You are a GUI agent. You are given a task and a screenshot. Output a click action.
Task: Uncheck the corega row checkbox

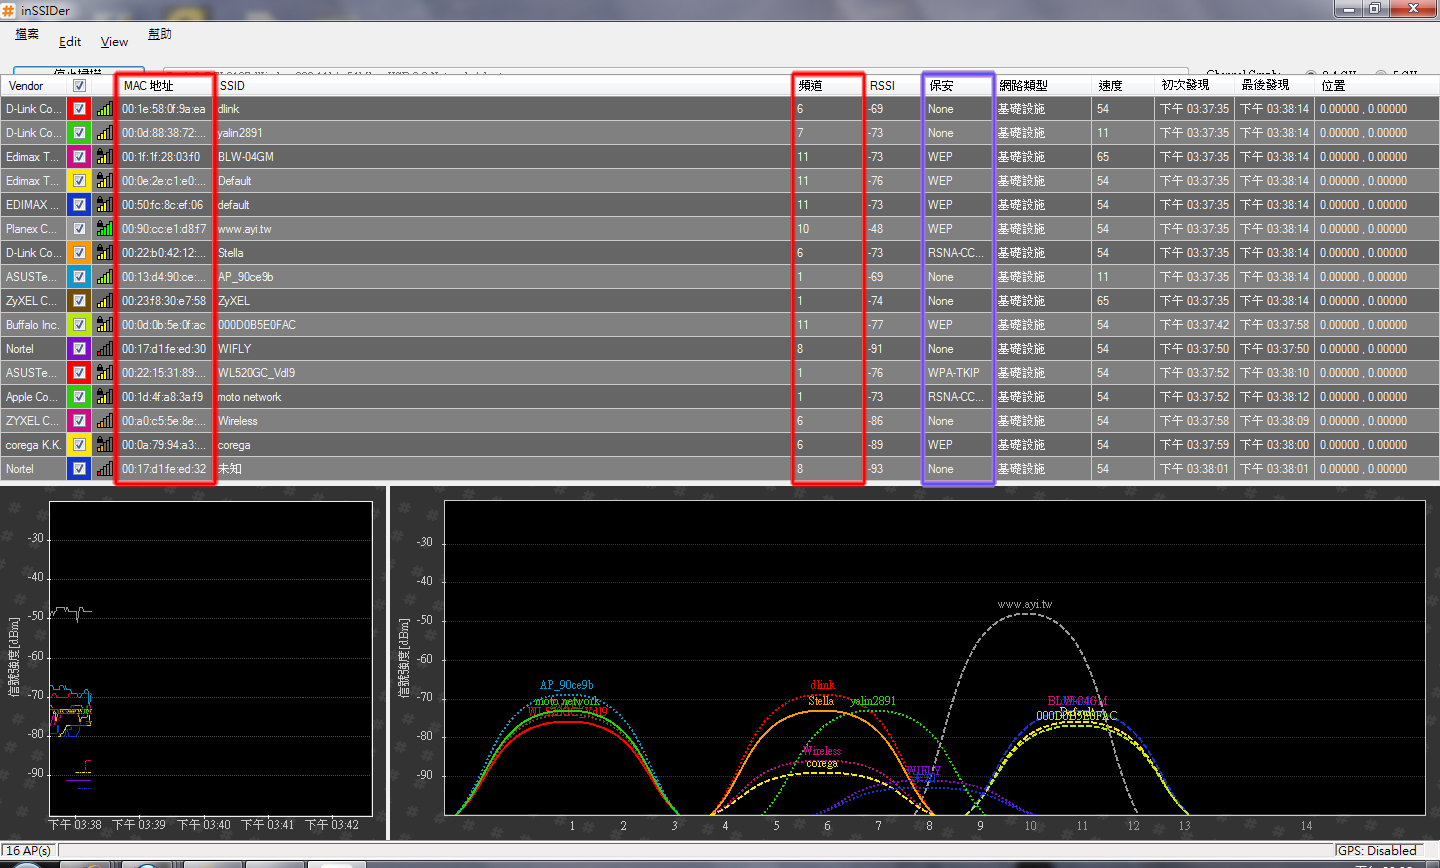[79, 445]
